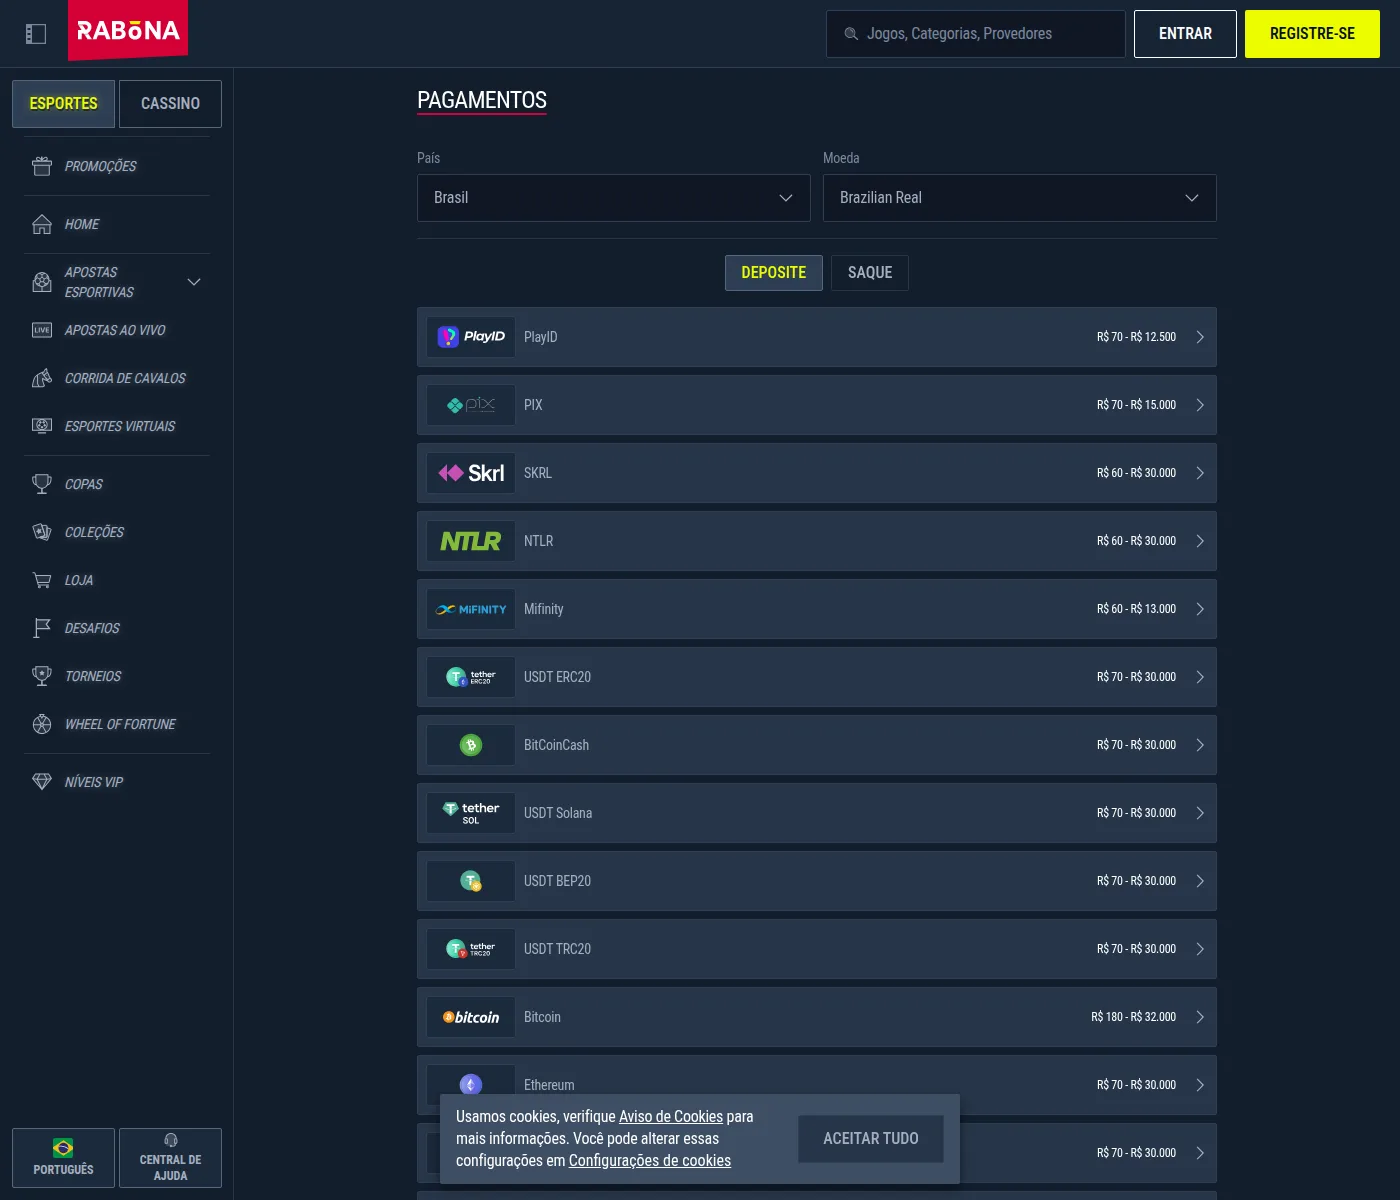Viewport: 1400px width, 1200px height.
Task: Select the Bitcoin payment logo
Action: coord(471,1017)
